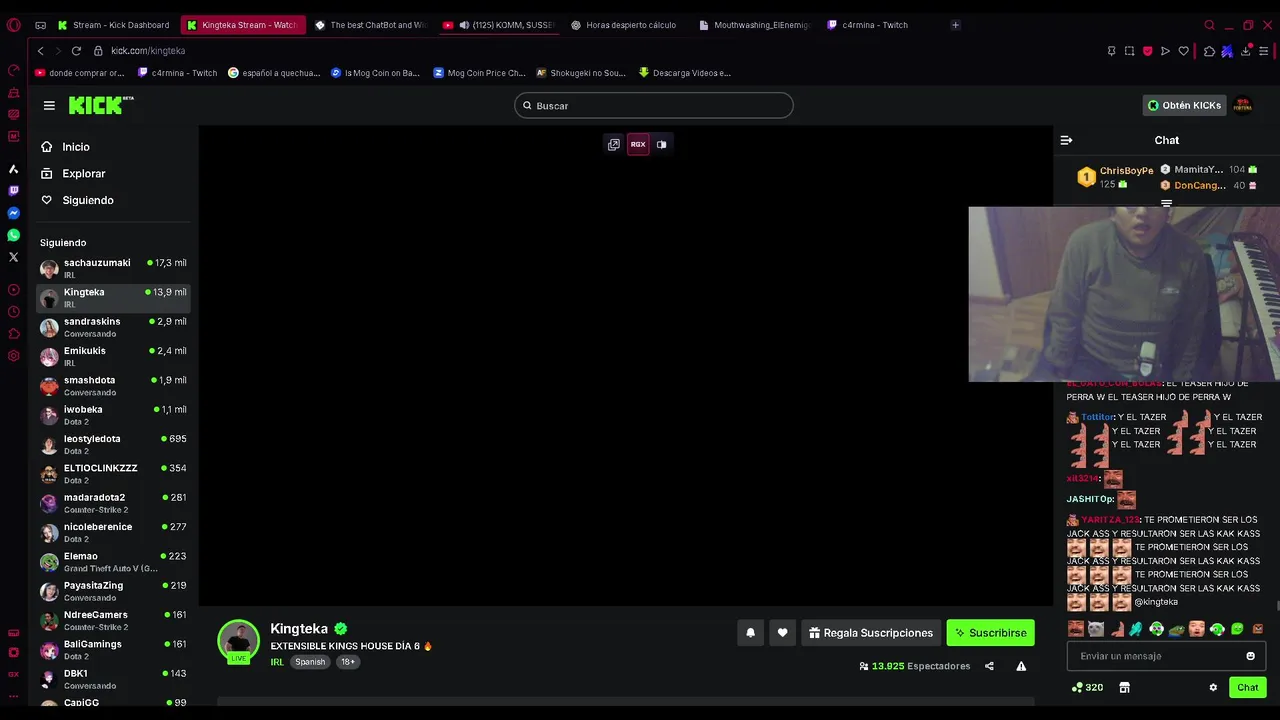This screenshot has width=1280, height=720.
Task: Click the Spanish language tag
Action: (310, 662)
